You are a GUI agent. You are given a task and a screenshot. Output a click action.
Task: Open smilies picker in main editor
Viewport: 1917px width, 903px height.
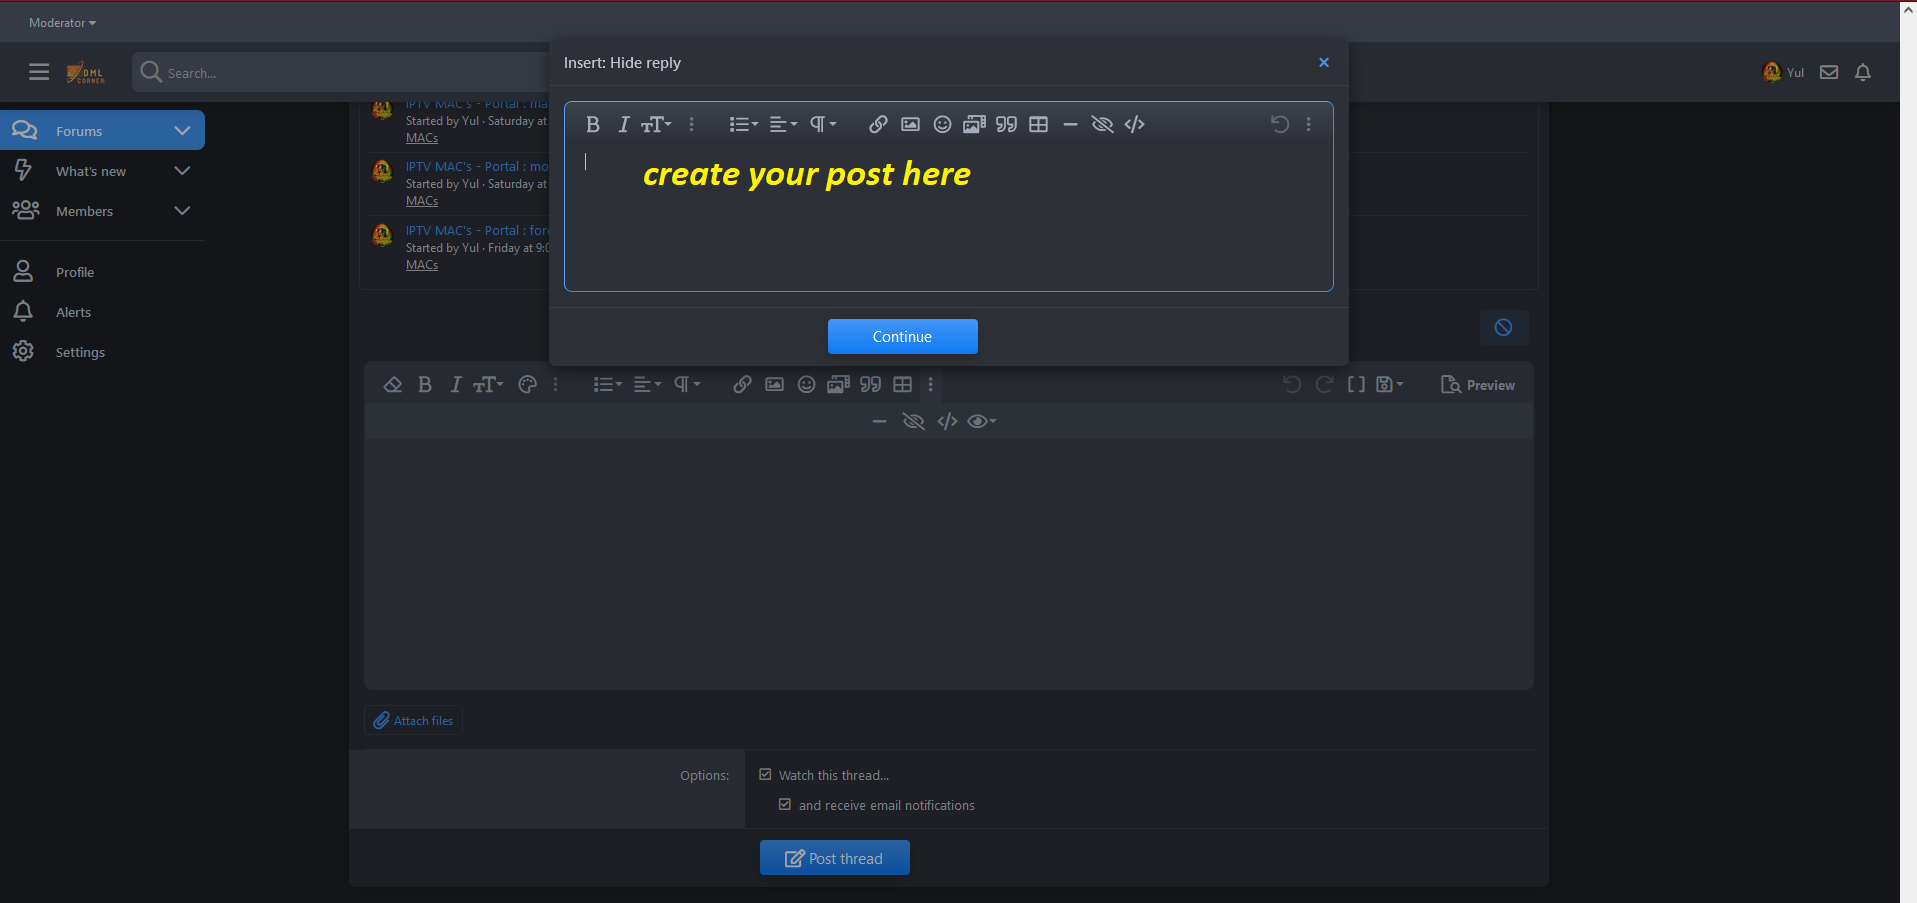[806, 384]
